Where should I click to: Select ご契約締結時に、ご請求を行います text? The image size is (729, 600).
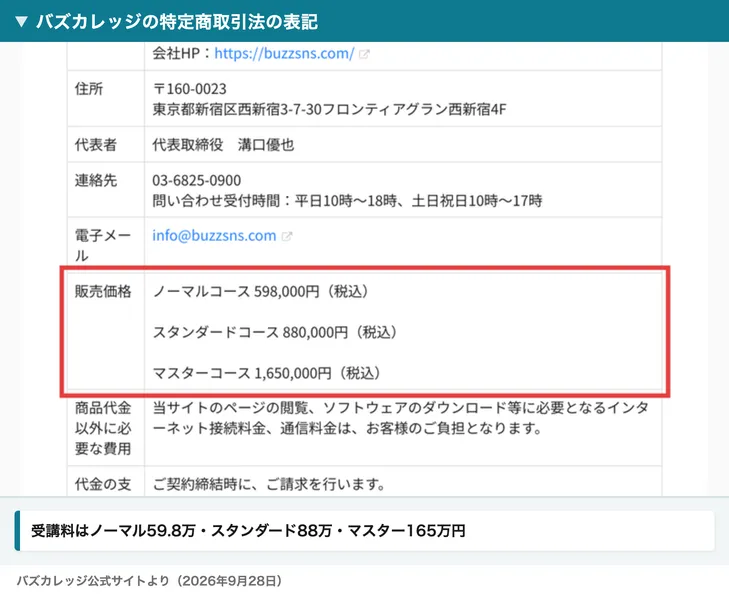tap(269, 484)
